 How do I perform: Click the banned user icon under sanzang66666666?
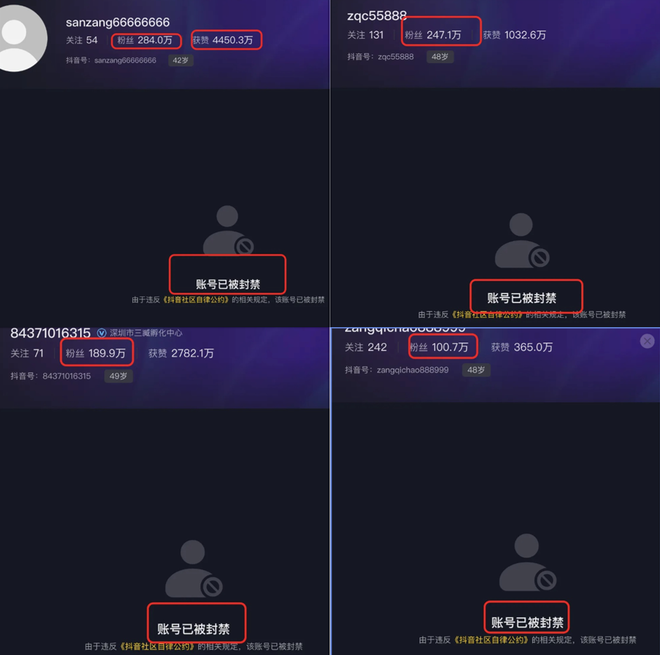click(229, 230)
